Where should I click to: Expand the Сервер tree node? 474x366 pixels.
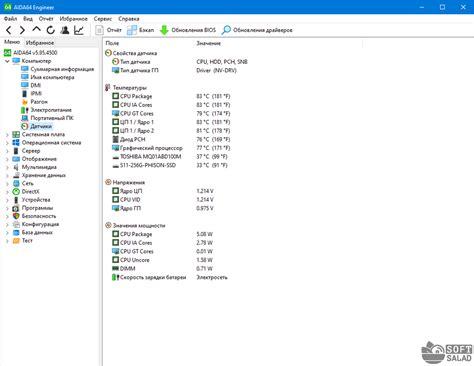click(7, 151)
